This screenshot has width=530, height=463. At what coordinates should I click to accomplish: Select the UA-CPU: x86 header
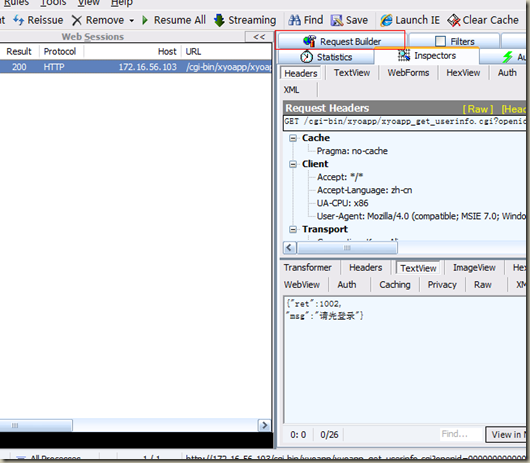pos(342,203)
